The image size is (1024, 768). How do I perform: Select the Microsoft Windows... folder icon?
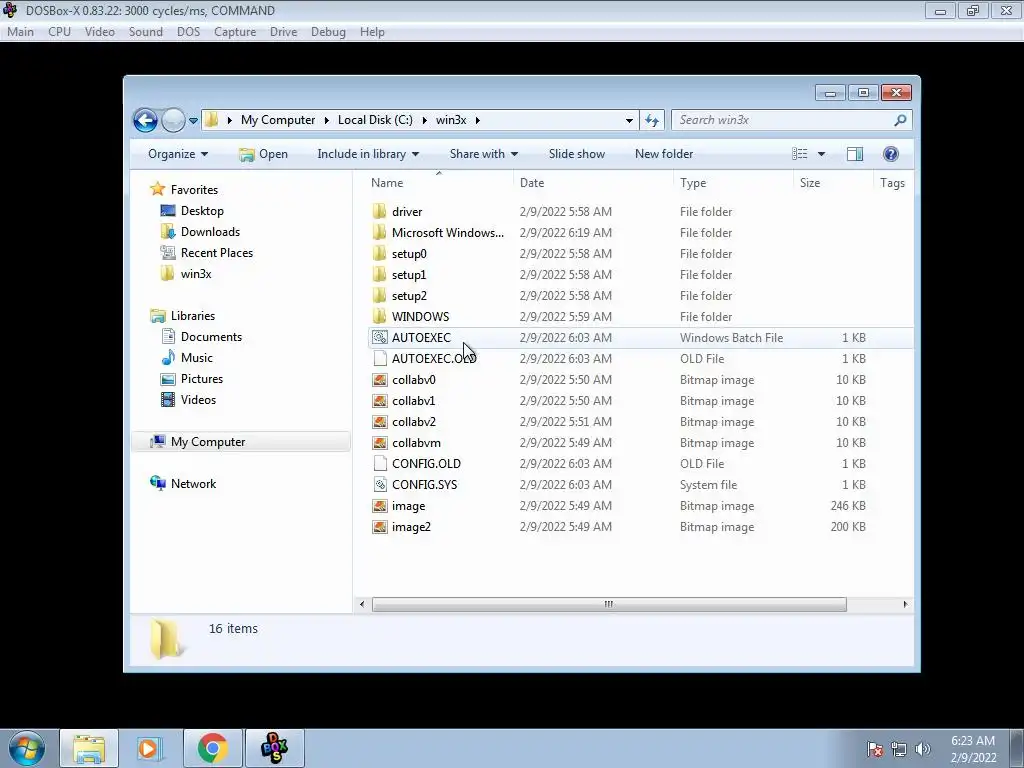(379, 232)
